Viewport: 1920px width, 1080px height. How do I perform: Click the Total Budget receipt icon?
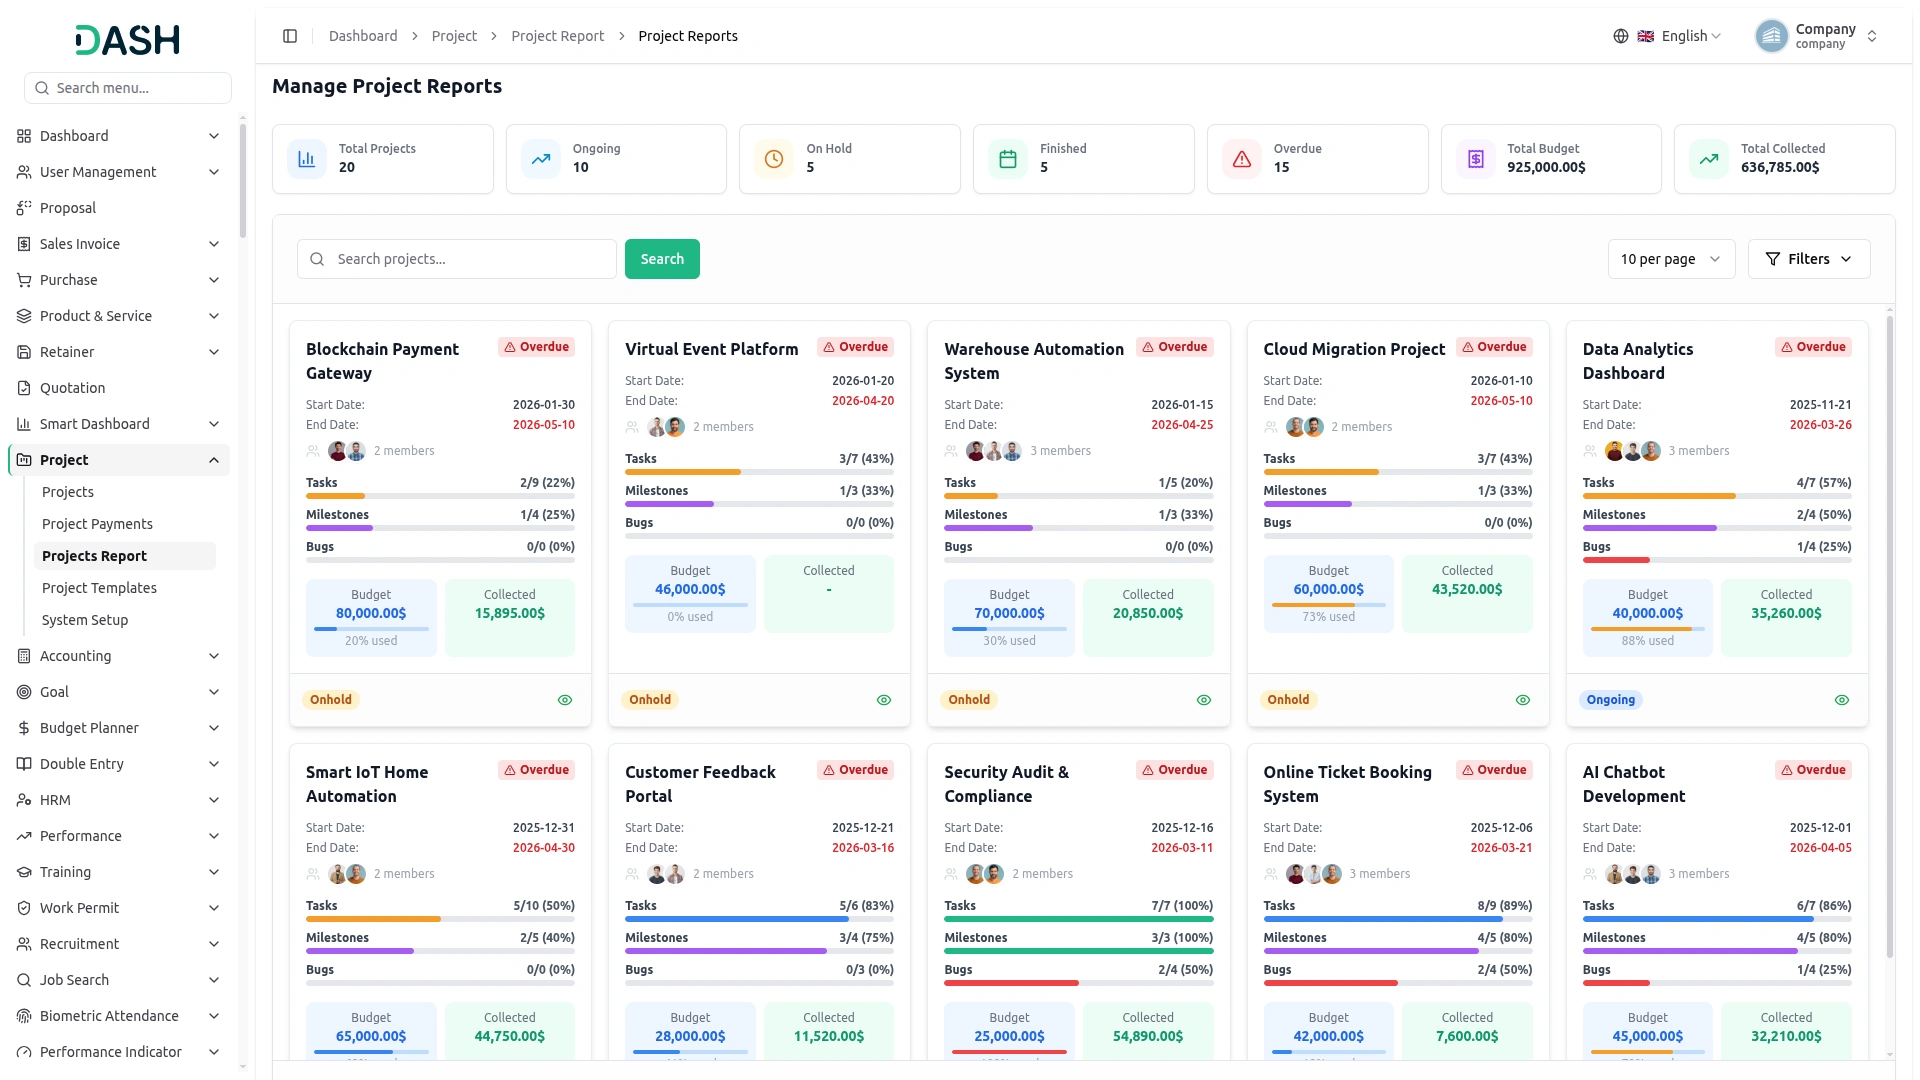1476,159
